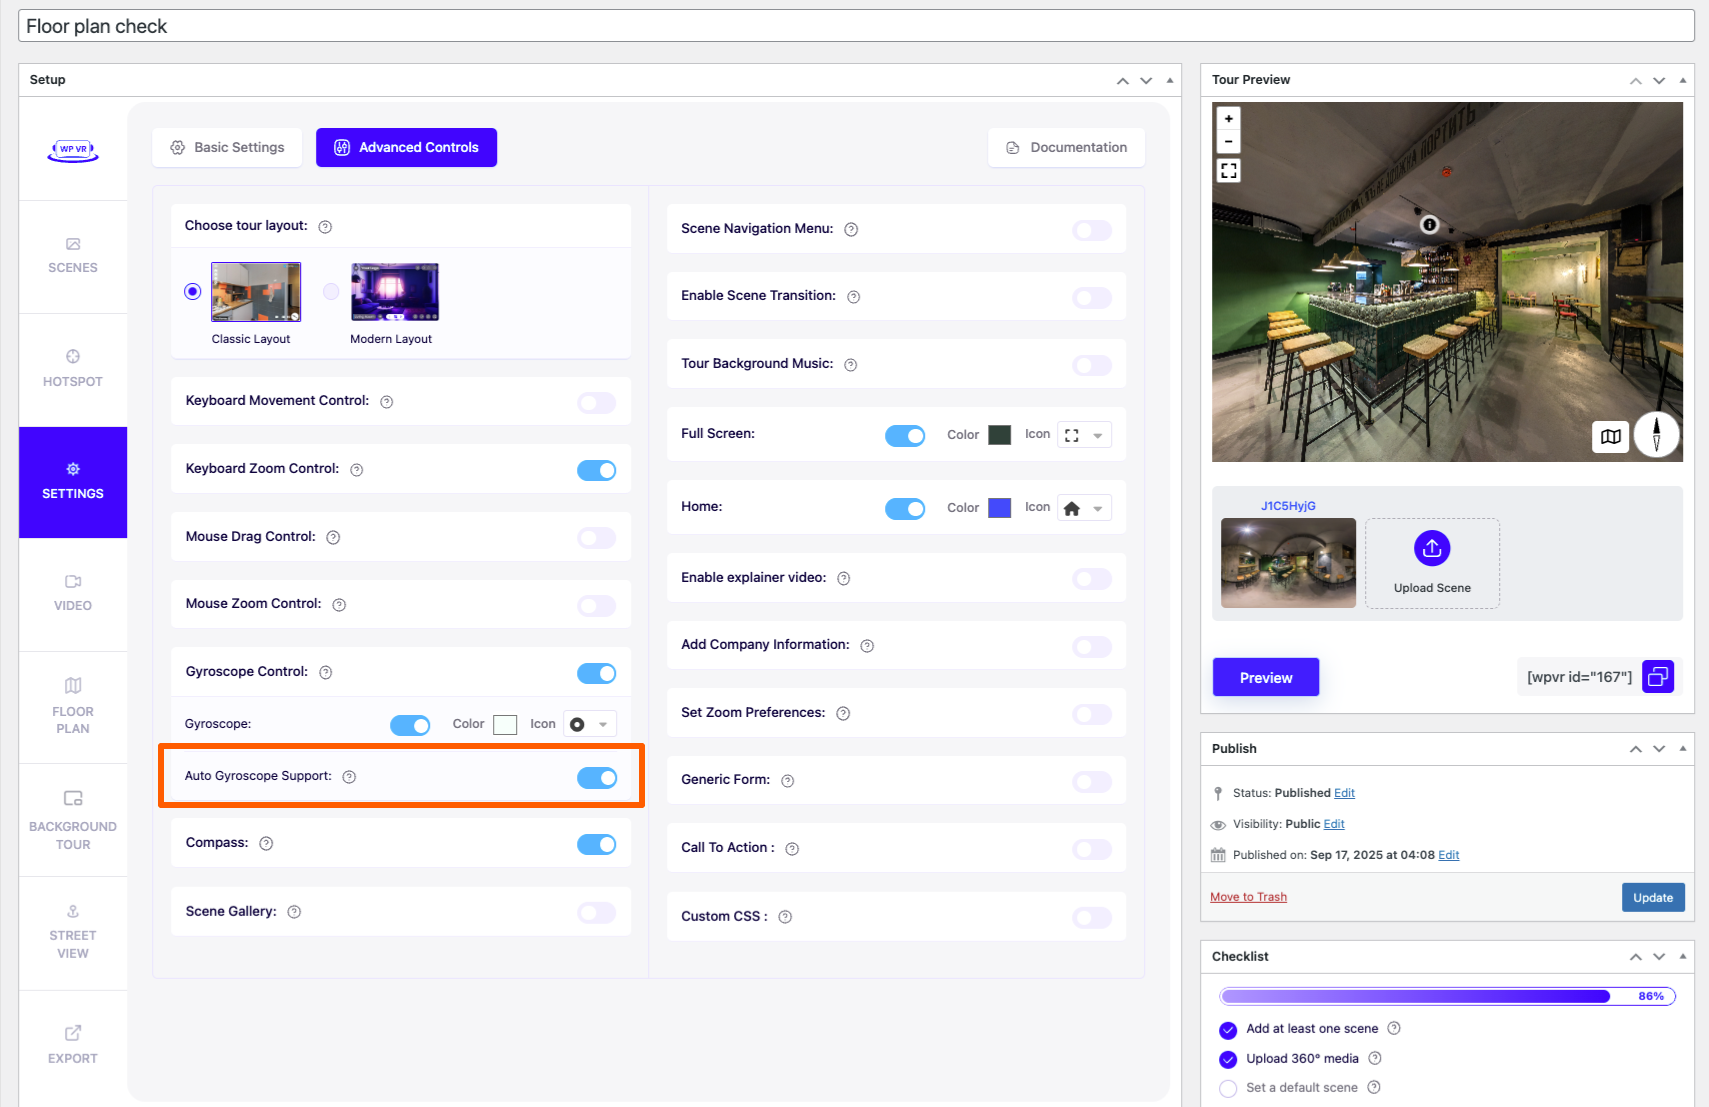Viewport: 1709px width, 1107px height.
Task: Open the Home color swatch
Action: tap(999, 508)
